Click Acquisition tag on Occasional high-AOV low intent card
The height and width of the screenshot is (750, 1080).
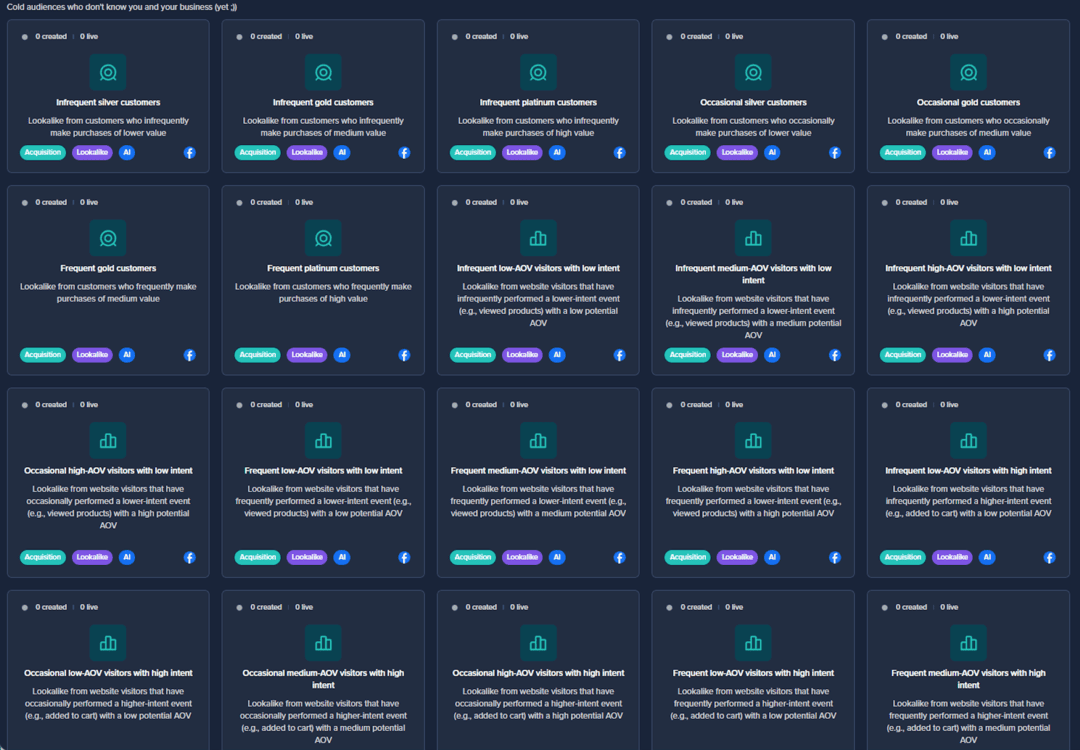pyautogui.click(x=43, y=557)
